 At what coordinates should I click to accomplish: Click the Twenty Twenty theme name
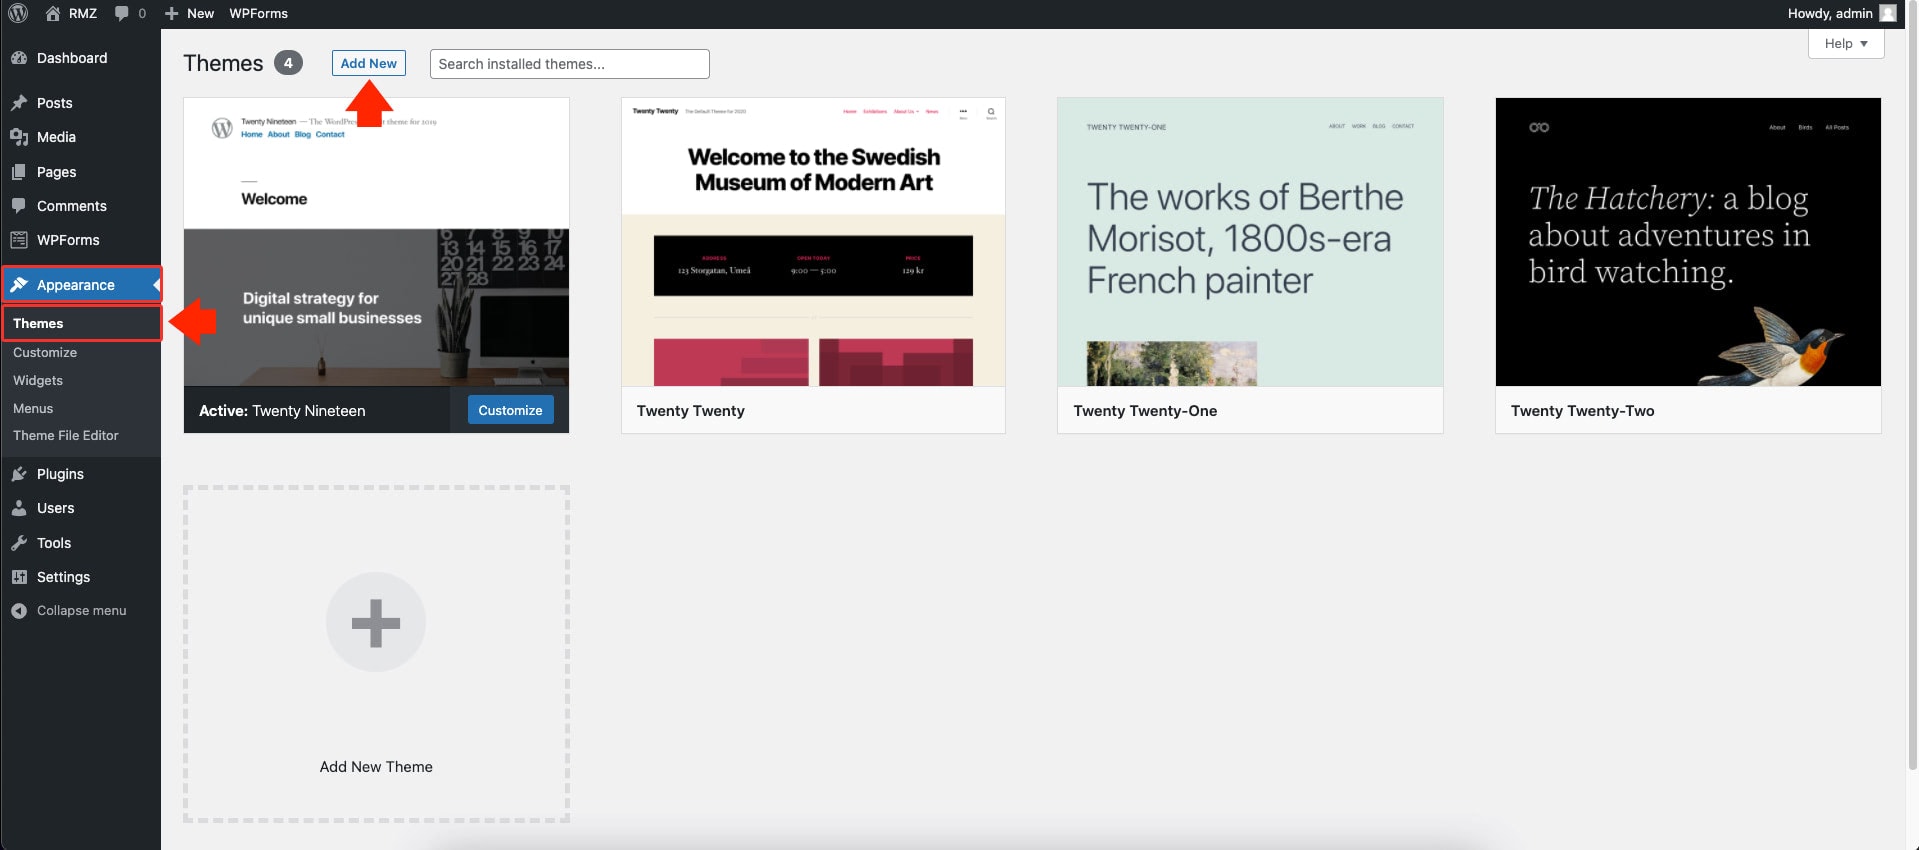click(690, 411)
